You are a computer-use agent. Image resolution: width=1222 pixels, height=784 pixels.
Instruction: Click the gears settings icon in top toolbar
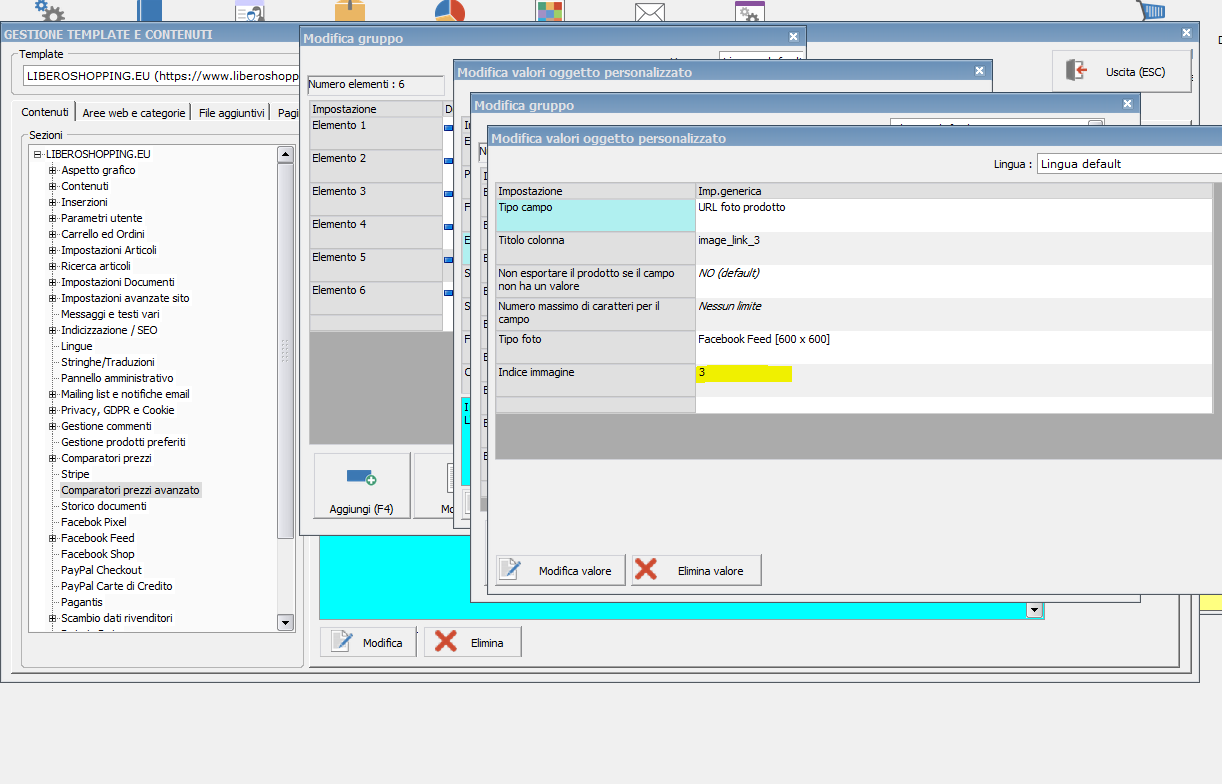pos(48,11)
